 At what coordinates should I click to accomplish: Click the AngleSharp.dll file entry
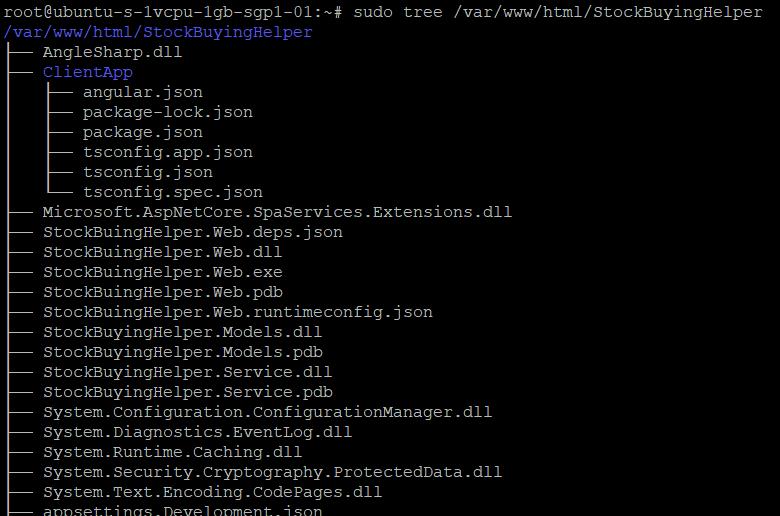pyautogui.click(x=112, y=52)
